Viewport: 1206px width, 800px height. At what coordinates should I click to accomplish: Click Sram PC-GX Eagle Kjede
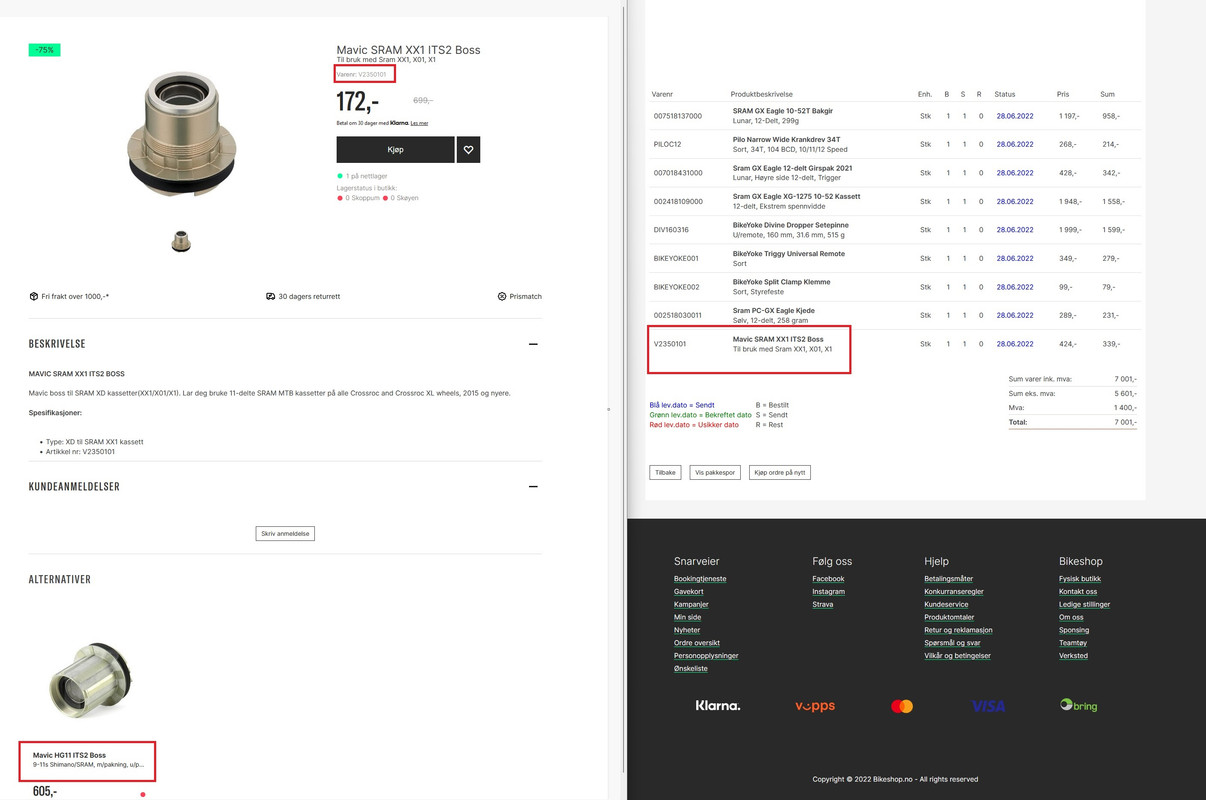[x=773, y=311]
